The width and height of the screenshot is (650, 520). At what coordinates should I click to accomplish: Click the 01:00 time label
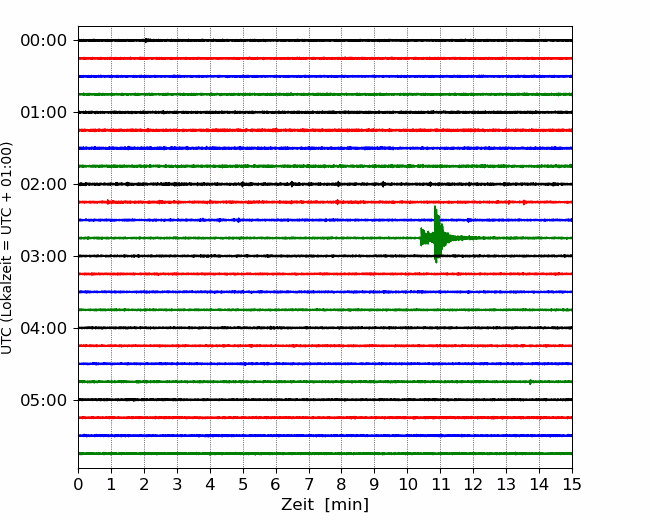44,112
